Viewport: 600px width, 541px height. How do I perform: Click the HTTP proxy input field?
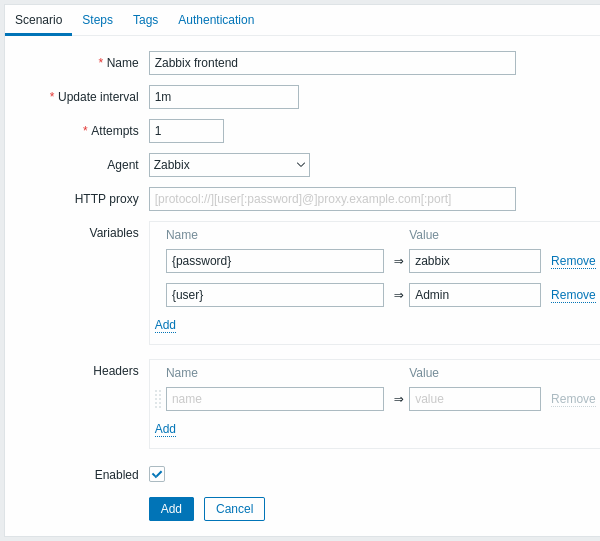tap(332, 199)
